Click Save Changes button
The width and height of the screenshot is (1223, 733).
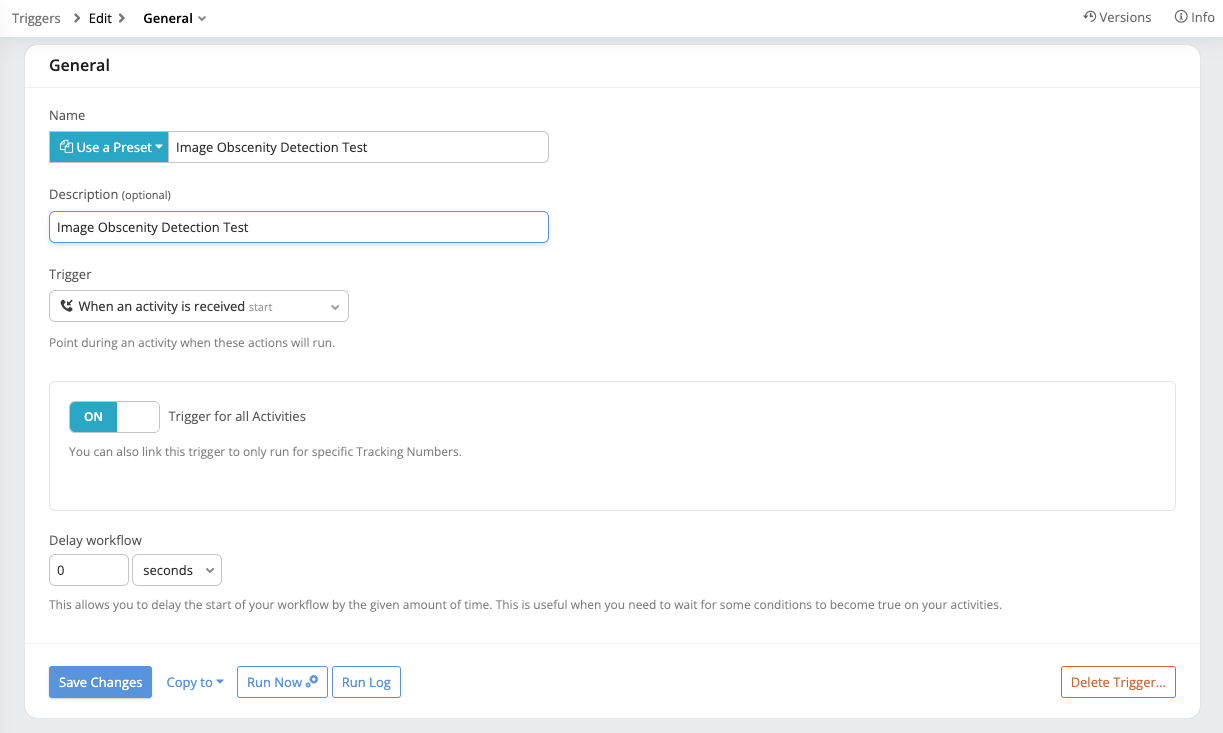[x=100, y=682]
